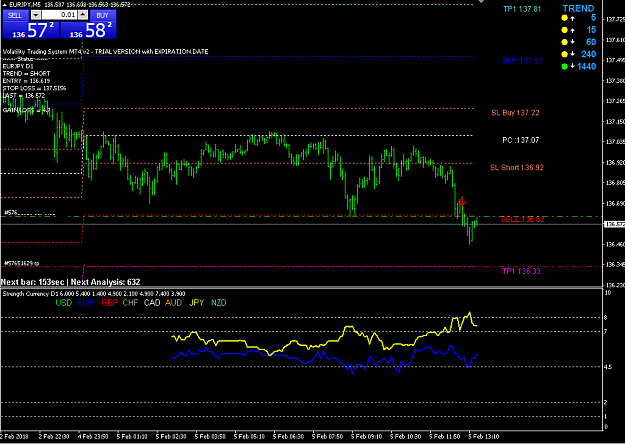Screen dimensions: 625x444
Task: Click the buy price panel showing 136 58
Action: [x=88, y=30]
